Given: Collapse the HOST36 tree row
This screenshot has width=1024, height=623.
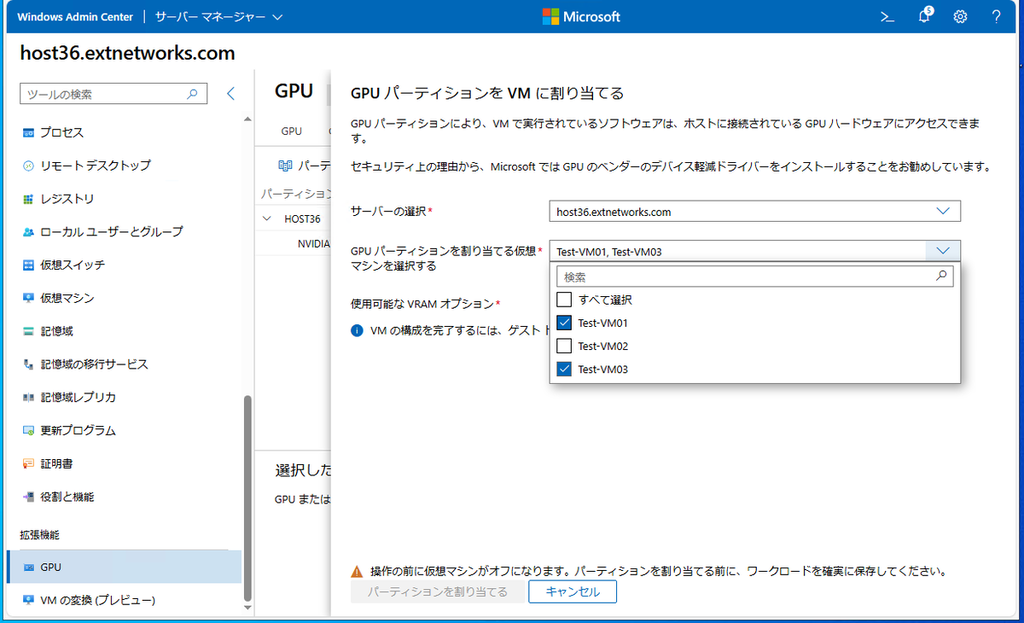Looking at the screenshot, I should tap(266, 219).
